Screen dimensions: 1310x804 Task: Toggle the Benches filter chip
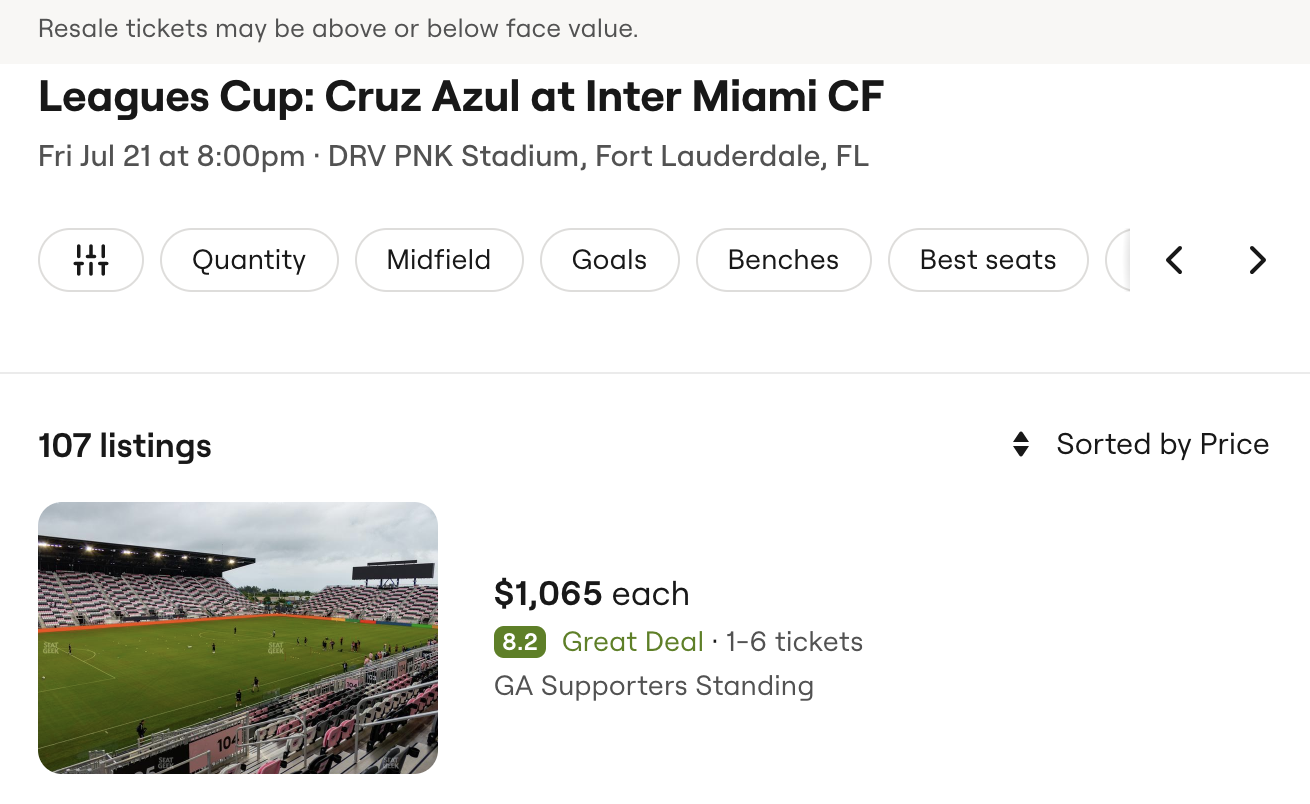[x=783, y=260]
